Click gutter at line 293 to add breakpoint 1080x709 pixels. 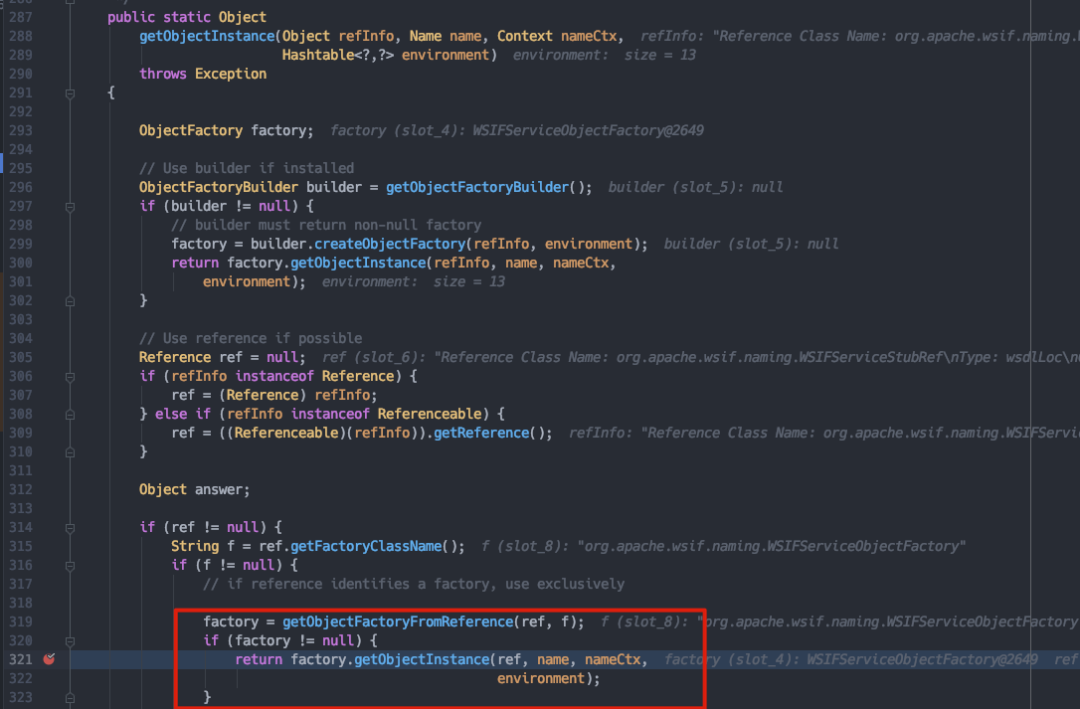coord(48,129)
